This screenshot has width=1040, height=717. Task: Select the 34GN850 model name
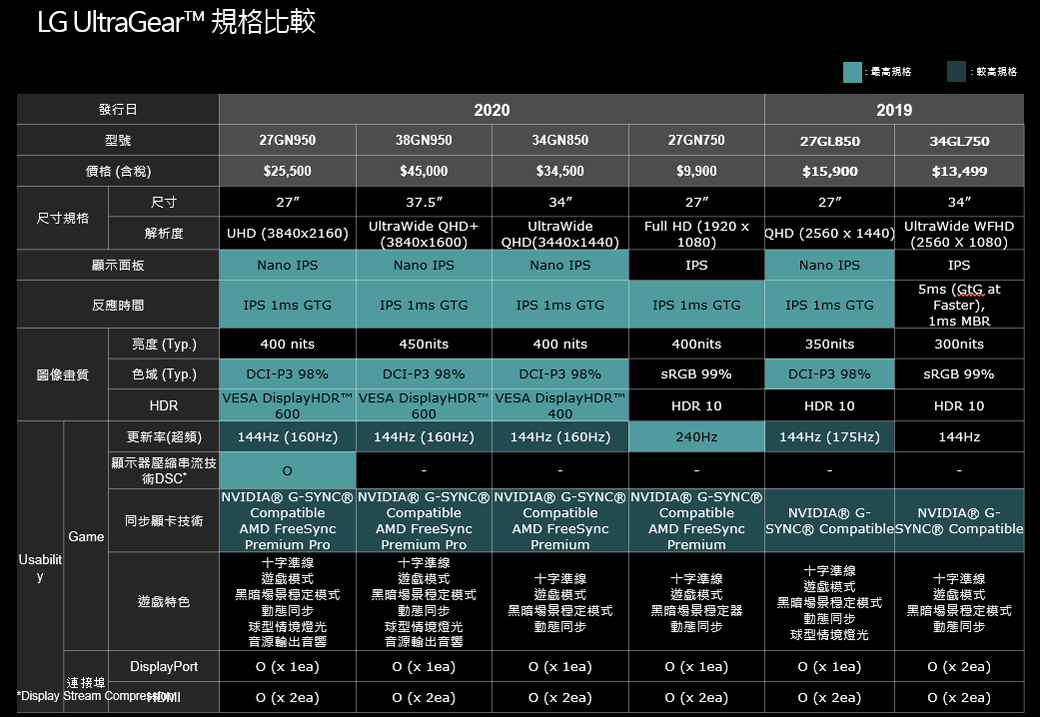coord(560,141)
